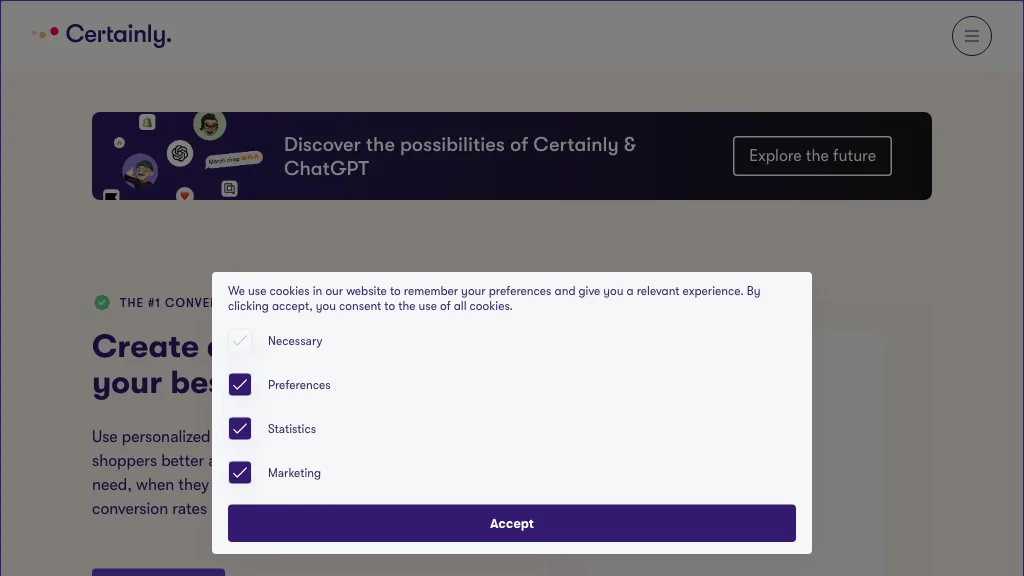The width and height of the screenshot is (1024, 576).
Task: Click the OpenAI ChatGPT logo in the banner
Action: 180,154
